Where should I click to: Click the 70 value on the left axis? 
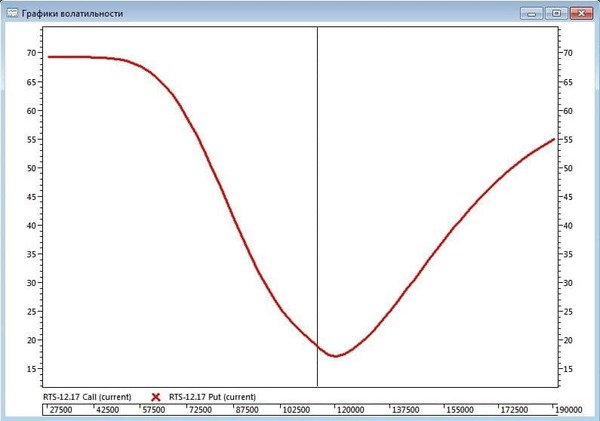(x=31, y=53)
